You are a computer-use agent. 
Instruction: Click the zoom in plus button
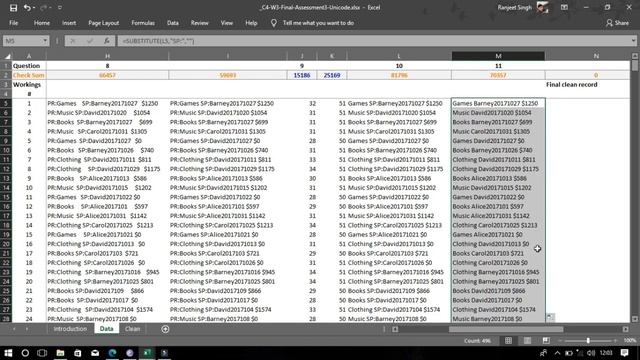click(x=616, y=340)
